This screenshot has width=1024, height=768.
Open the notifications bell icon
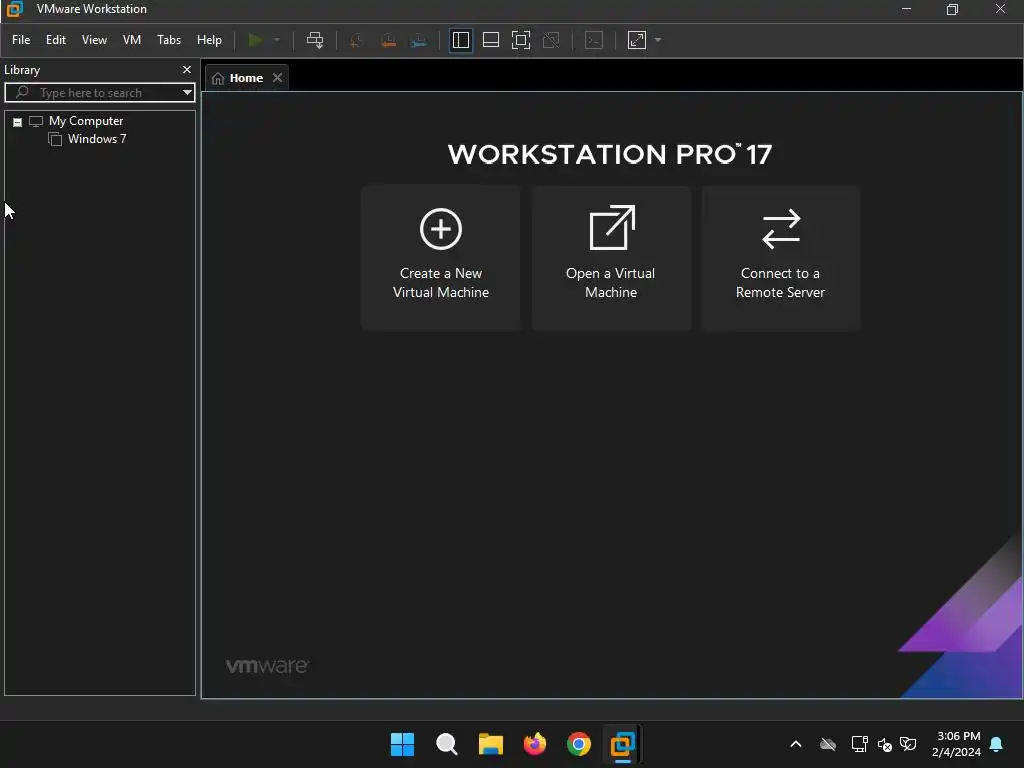tap(997, 744)
